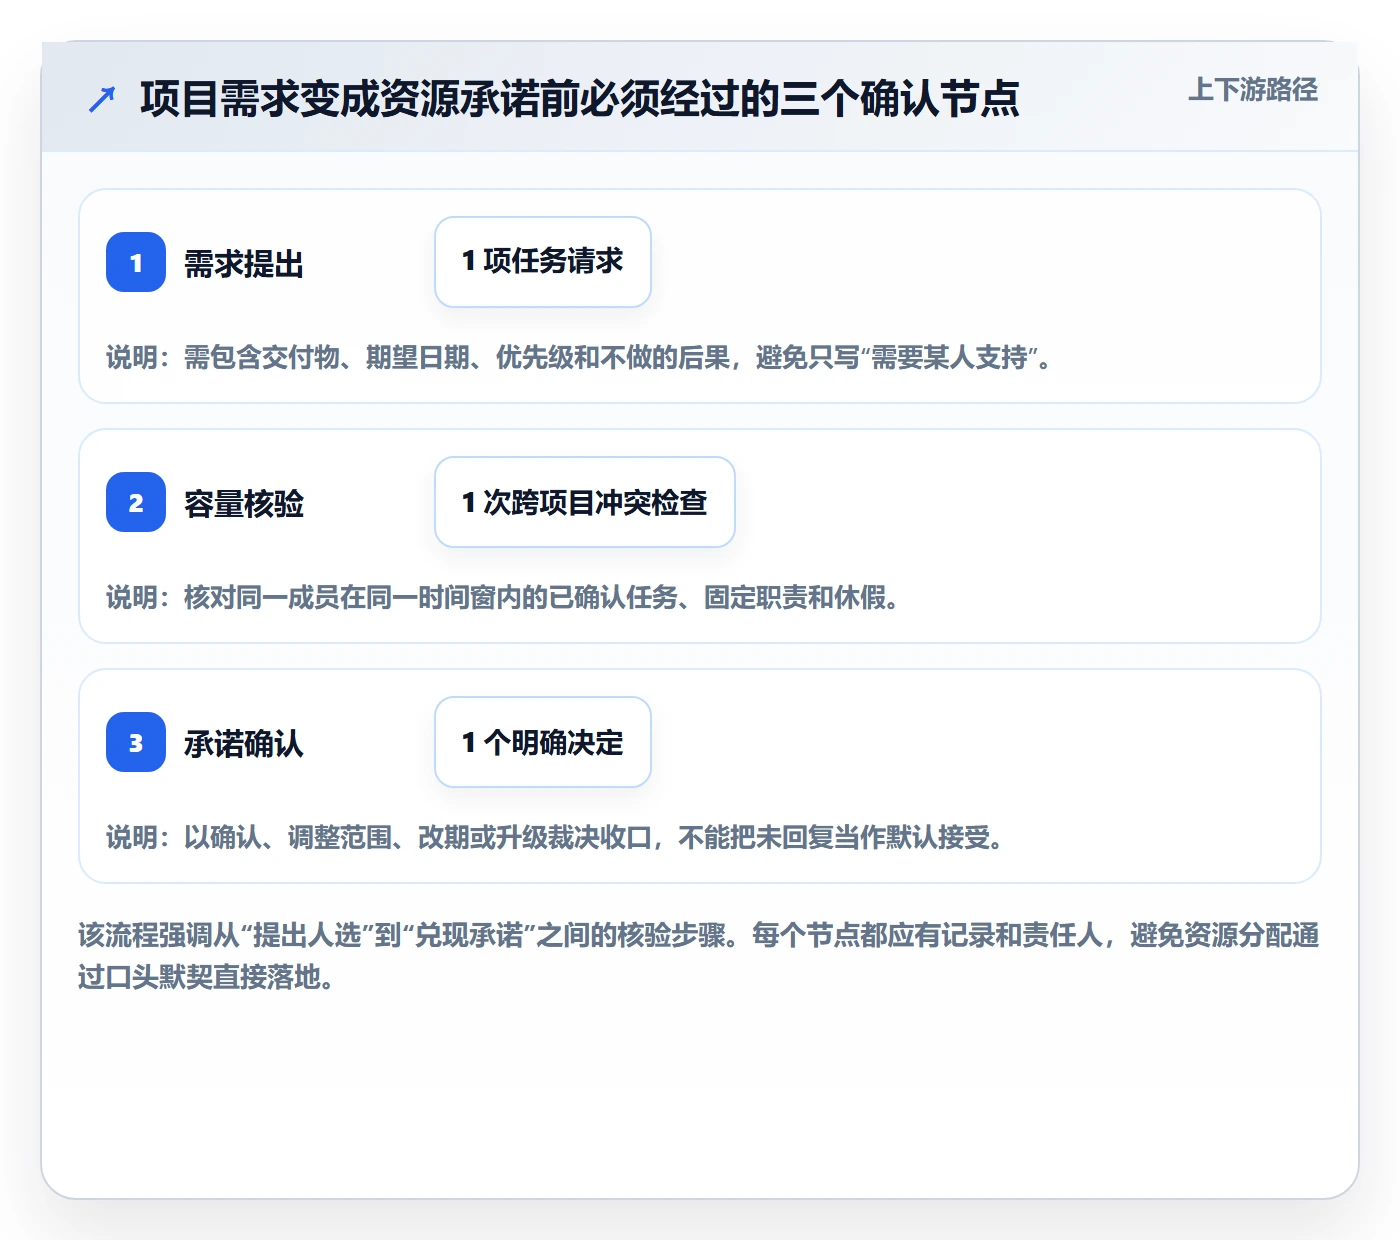Click the blue arrow icon beside the title
This screenshot has height=1240, width=1400.
click(102, 99)
